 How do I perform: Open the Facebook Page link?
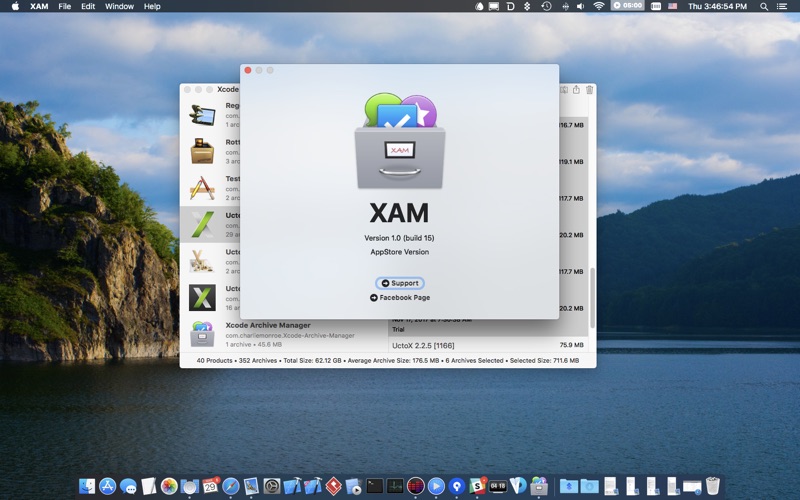[400, 297]
